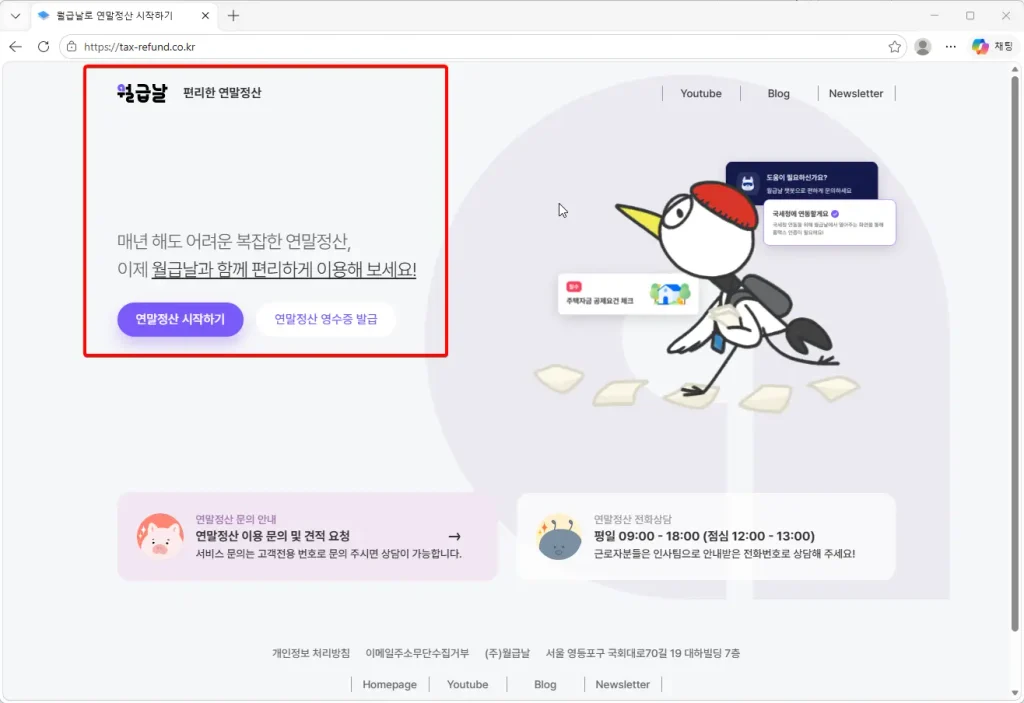Click the page vertical scrollbar

(1015, 353)
